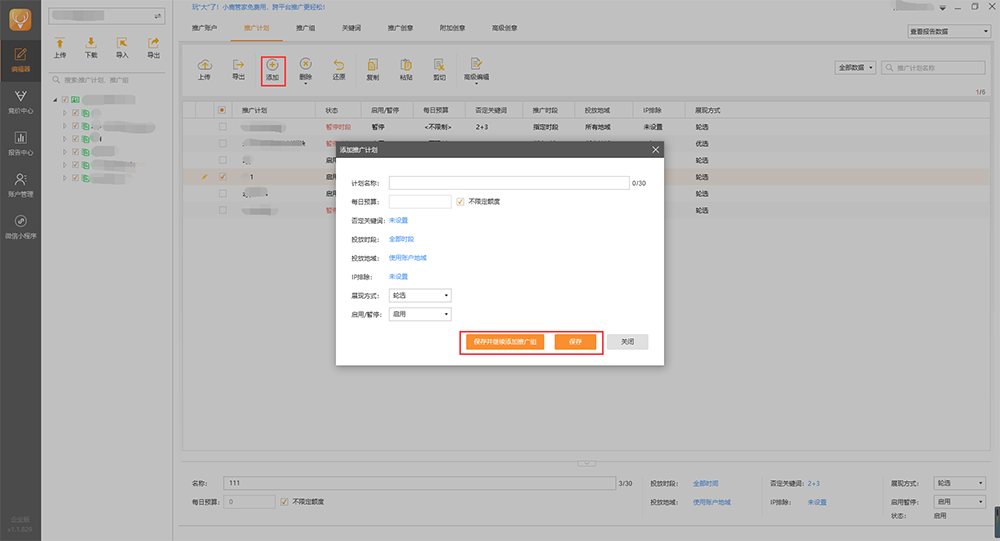Click 使用账户地域 link in the dialog
1000x541 pixels.
408,258
